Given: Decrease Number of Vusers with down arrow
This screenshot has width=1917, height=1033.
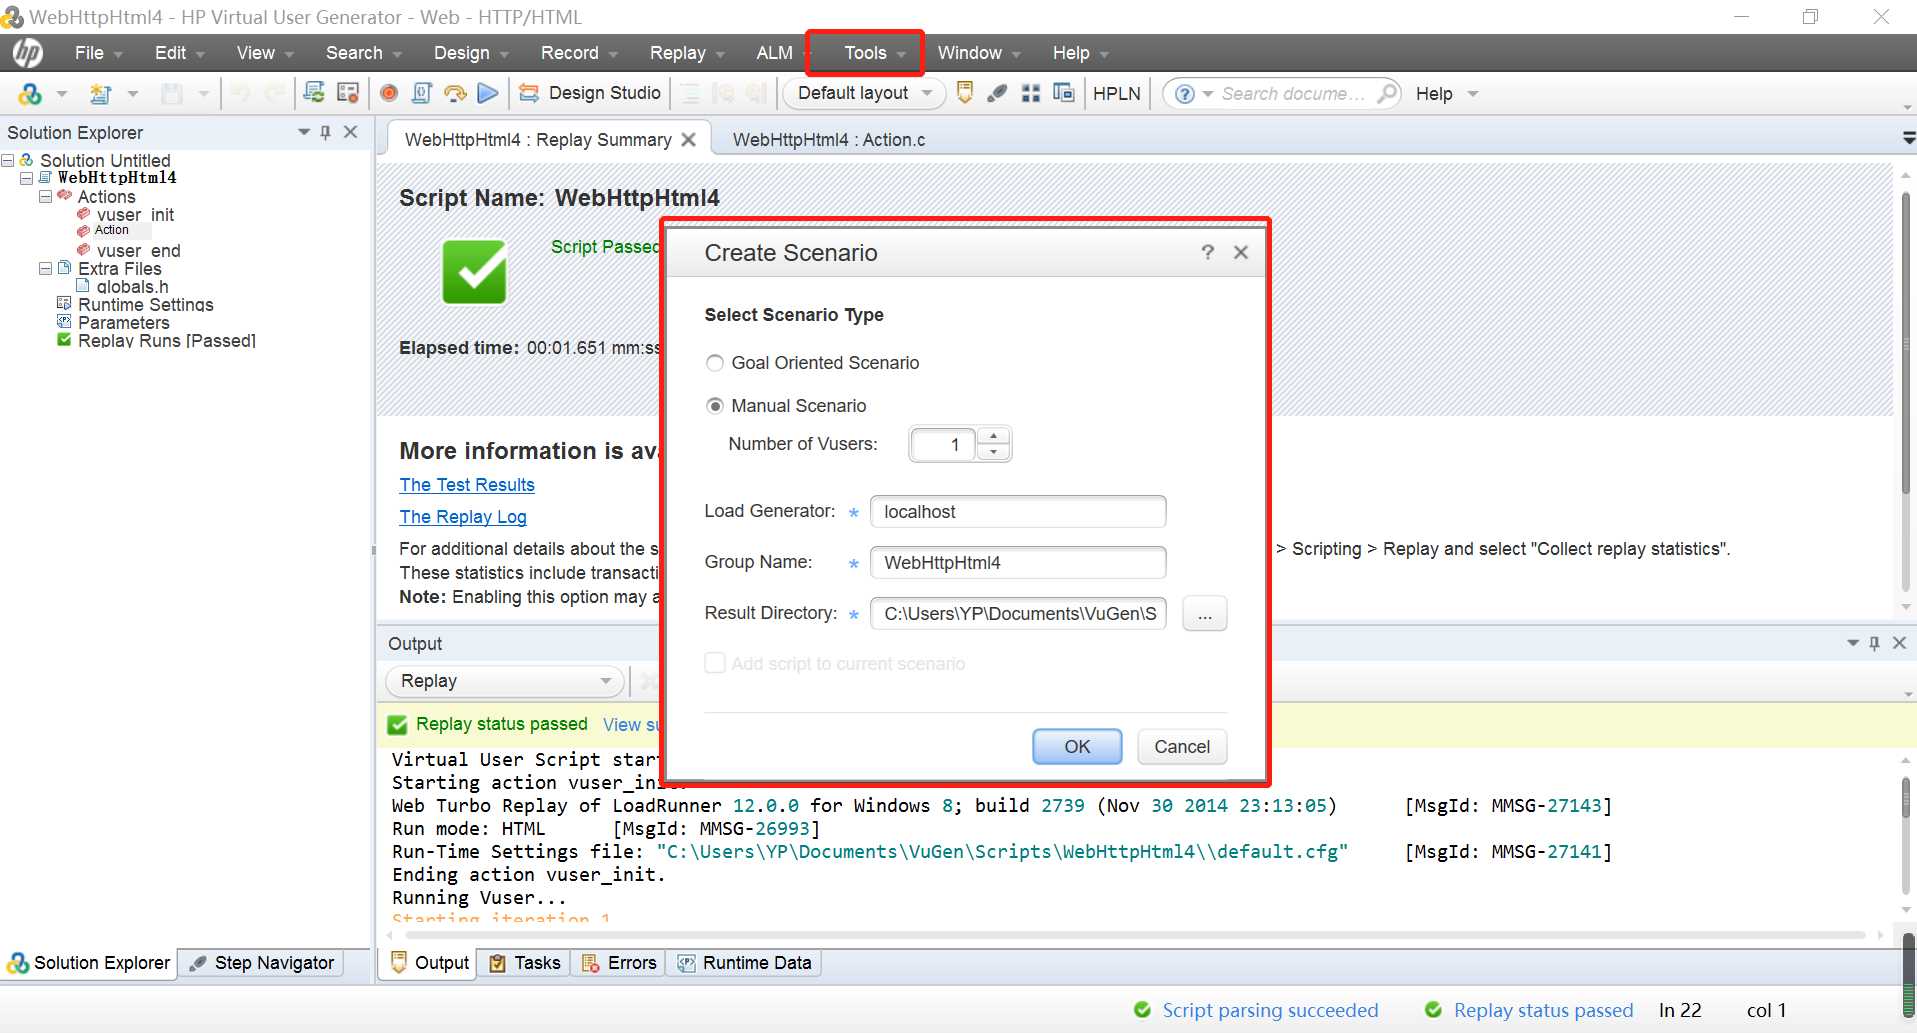Looking at the screenshot, I should (993, 452).
